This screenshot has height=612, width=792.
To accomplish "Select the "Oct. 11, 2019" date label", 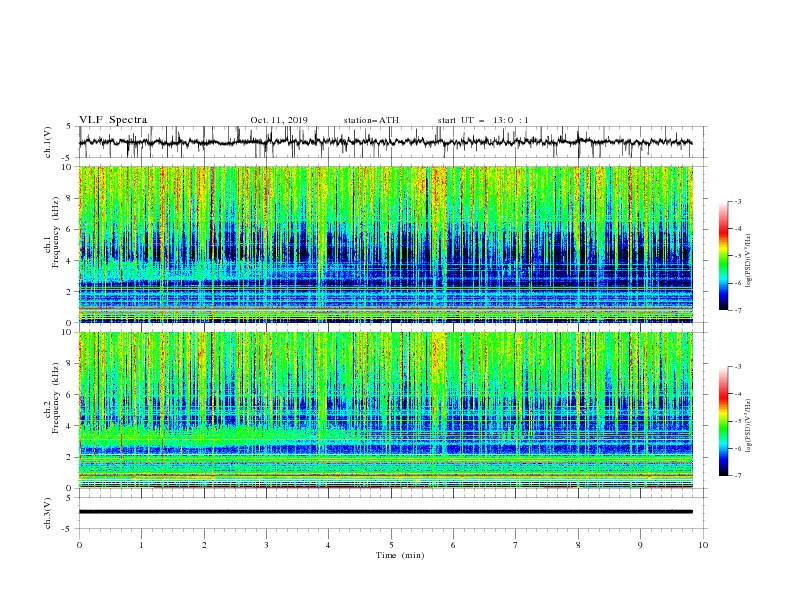I will (279, 120).
